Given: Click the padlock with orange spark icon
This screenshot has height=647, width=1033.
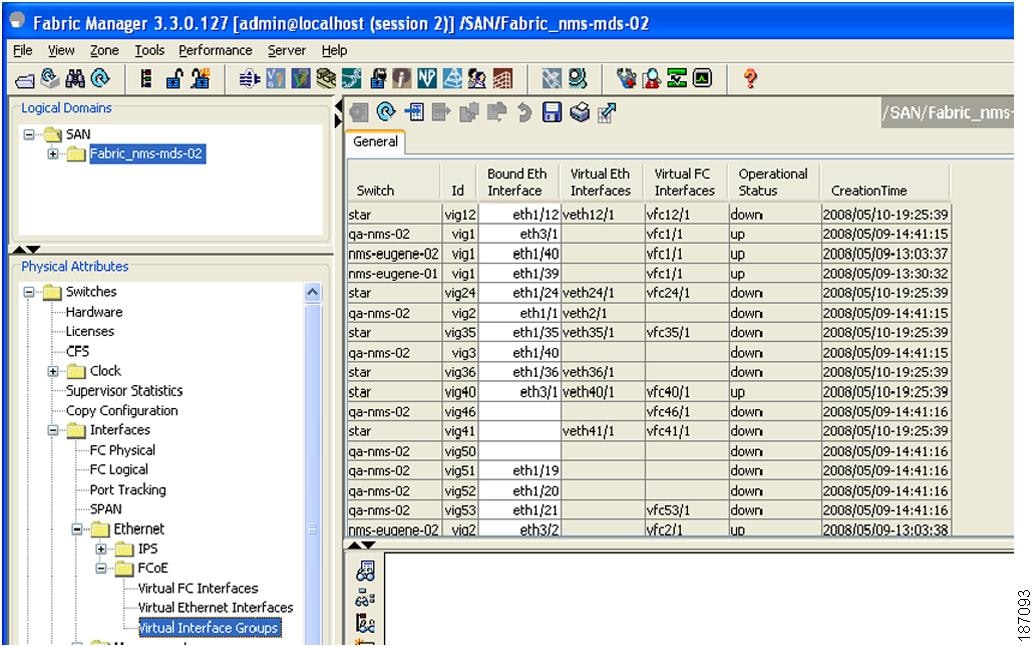Looking at the screenshot, I should point(200,78).
